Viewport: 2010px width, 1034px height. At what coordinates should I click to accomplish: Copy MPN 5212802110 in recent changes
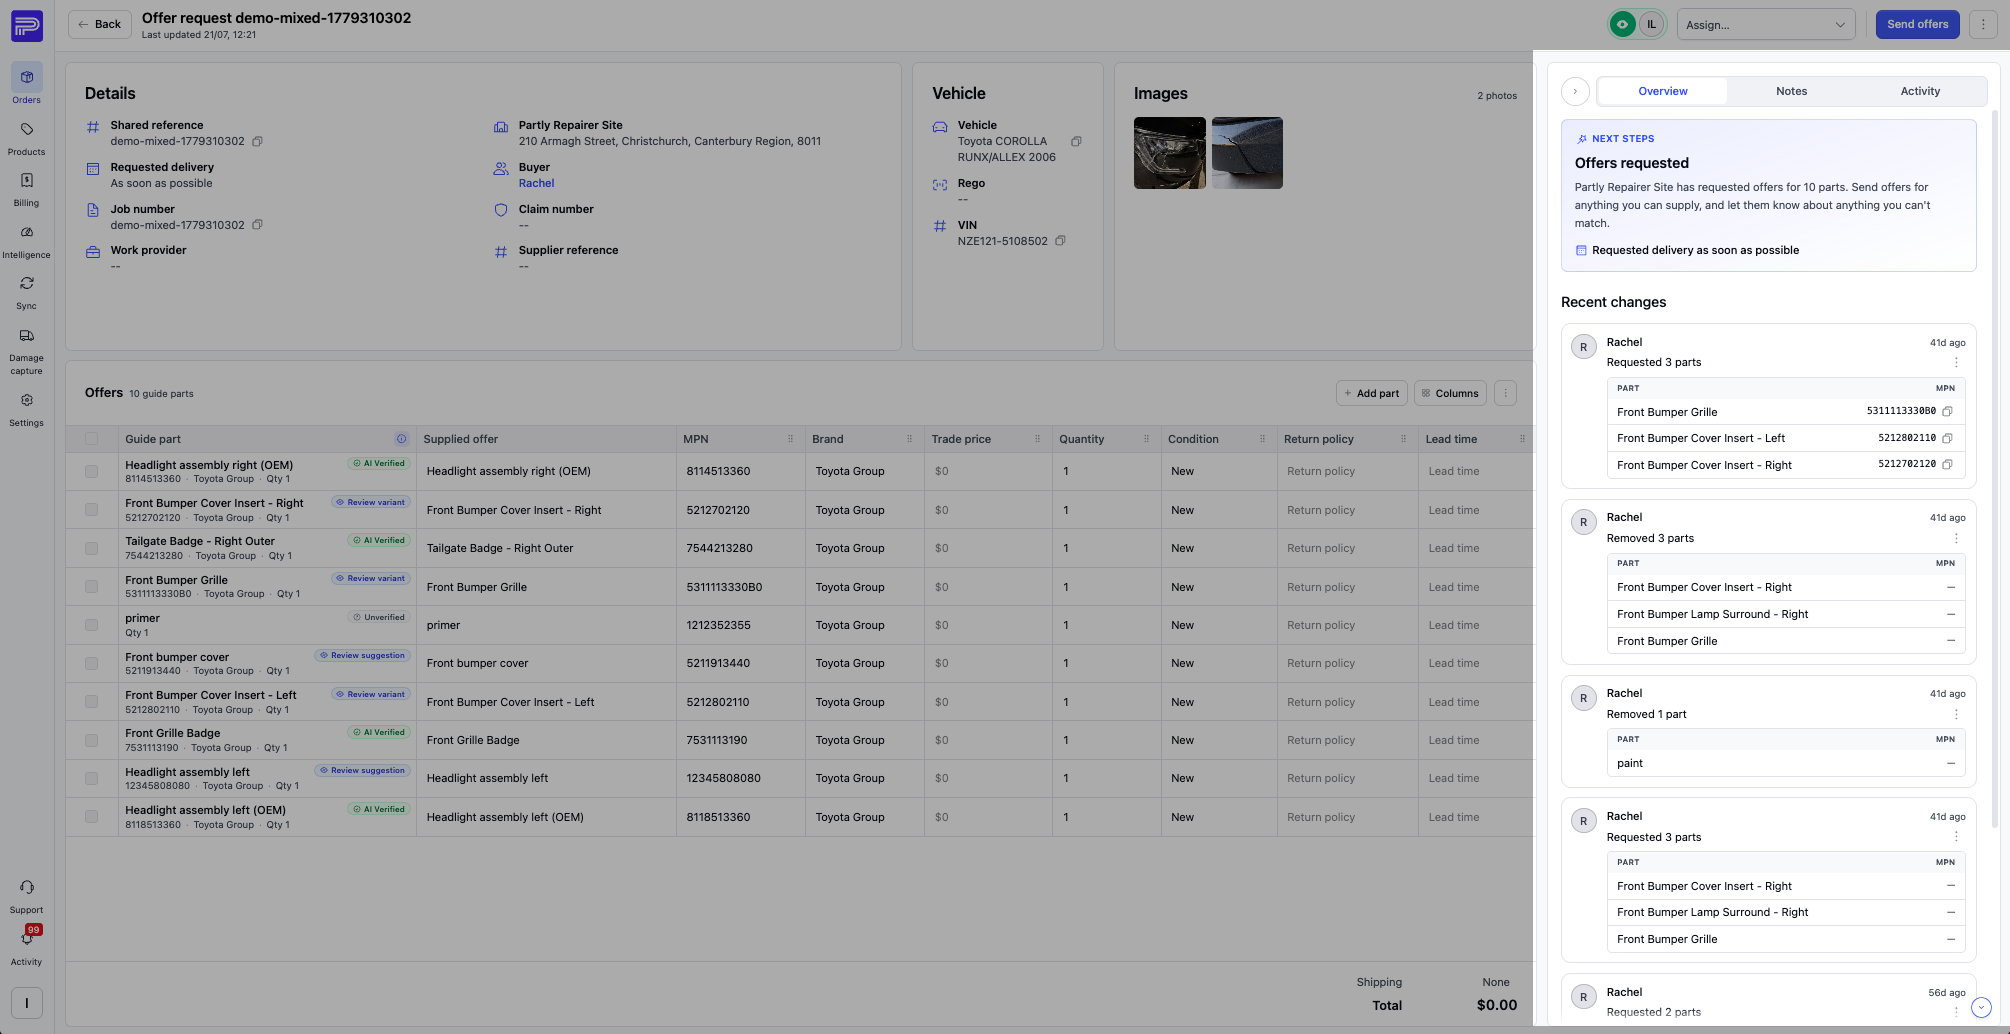(1947, 438)
